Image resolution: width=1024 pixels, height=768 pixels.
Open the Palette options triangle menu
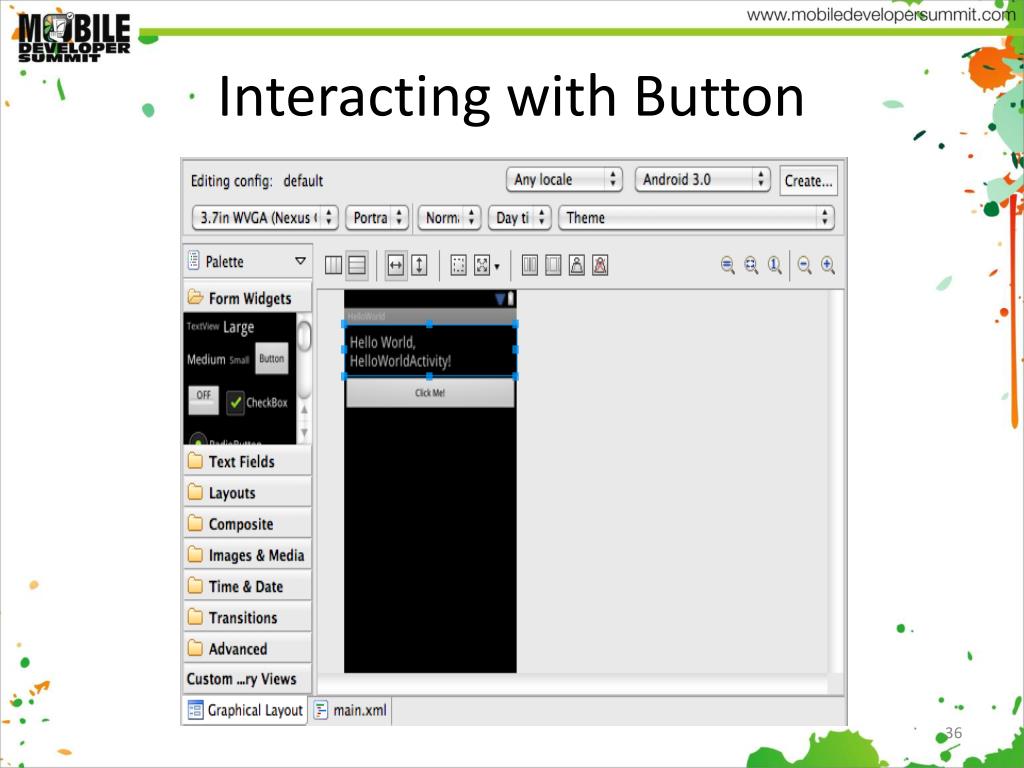point(300,261)
